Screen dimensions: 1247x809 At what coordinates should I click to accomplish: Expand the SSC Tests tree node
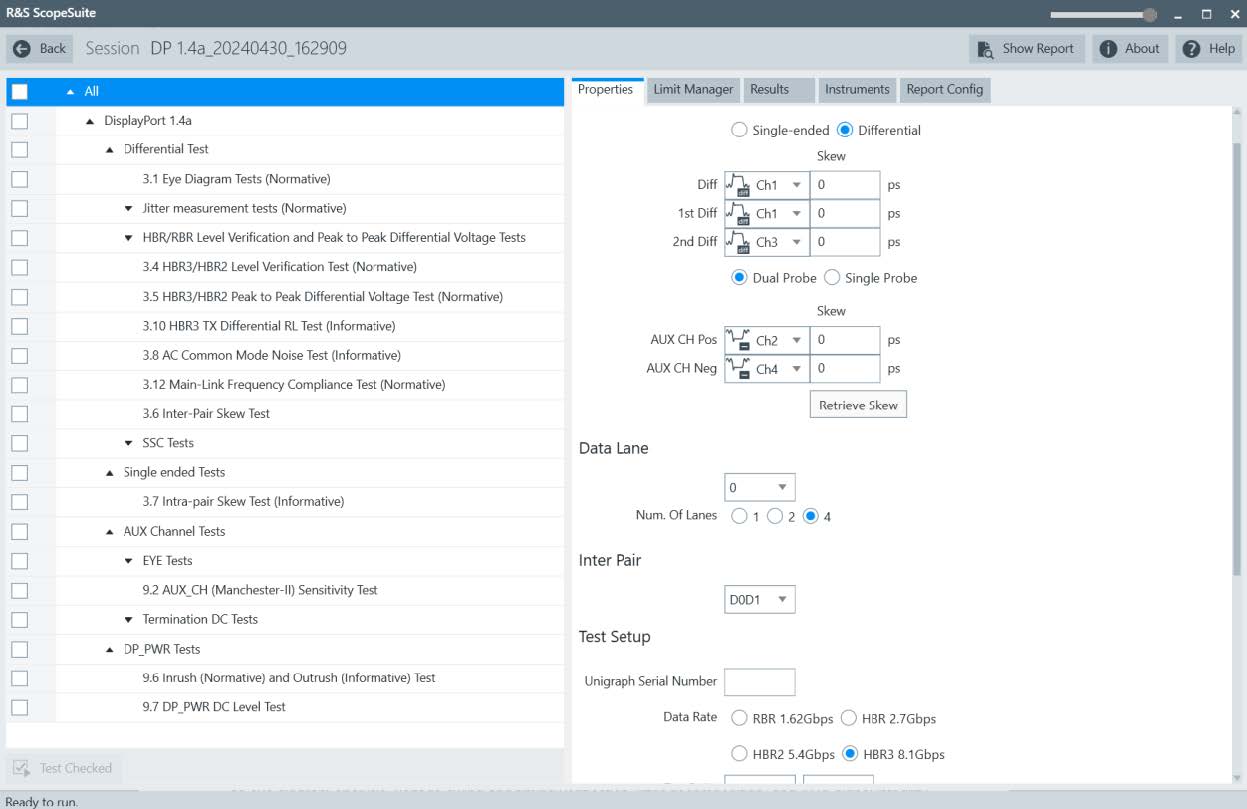[x=129, y=443]
